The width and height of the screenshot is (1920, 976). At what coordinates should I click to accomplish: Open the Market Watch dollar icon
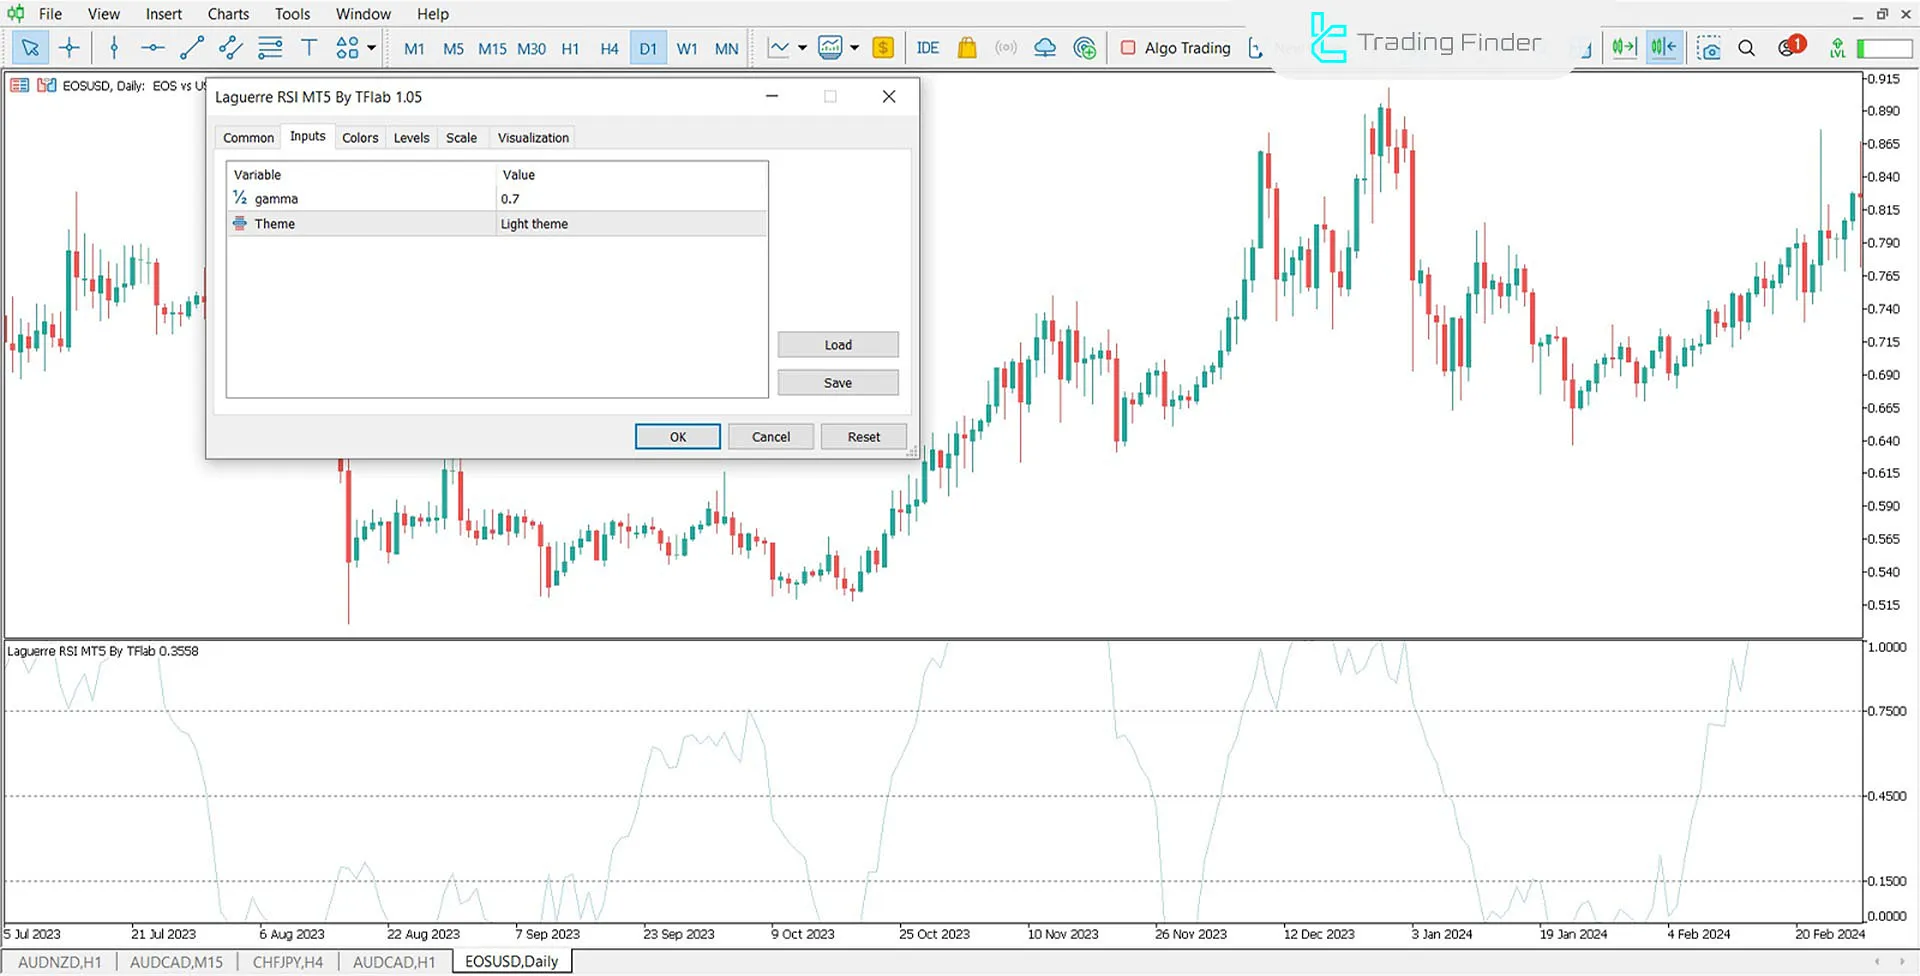[881, 47]
